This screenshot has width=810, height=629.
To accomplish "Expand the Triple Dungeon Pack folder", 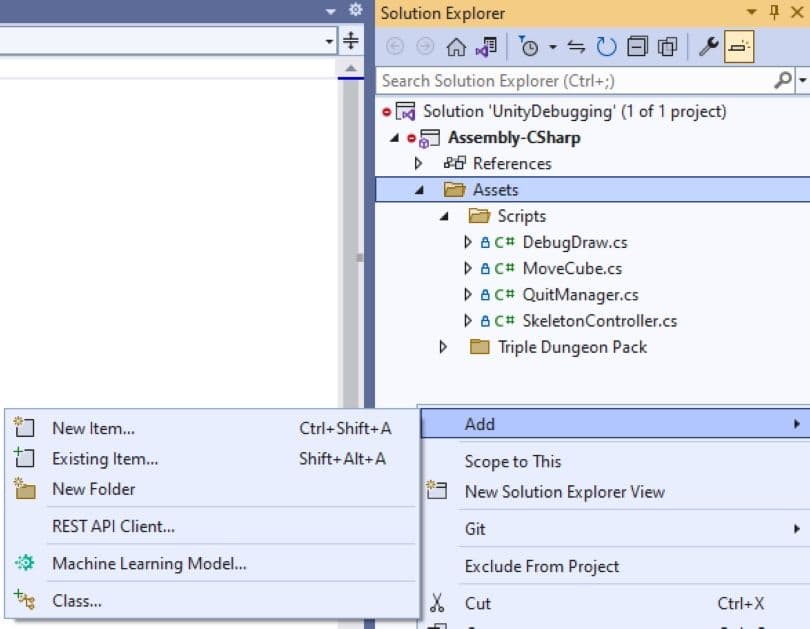I will point(444,347).
